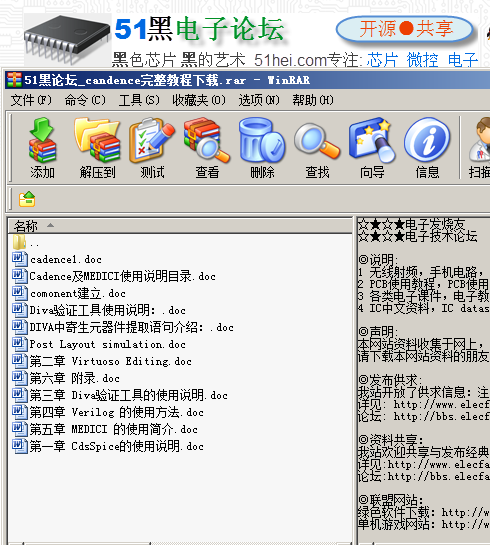Click the WinRAR title bar icon
The image size is (490, 545).
14,80
